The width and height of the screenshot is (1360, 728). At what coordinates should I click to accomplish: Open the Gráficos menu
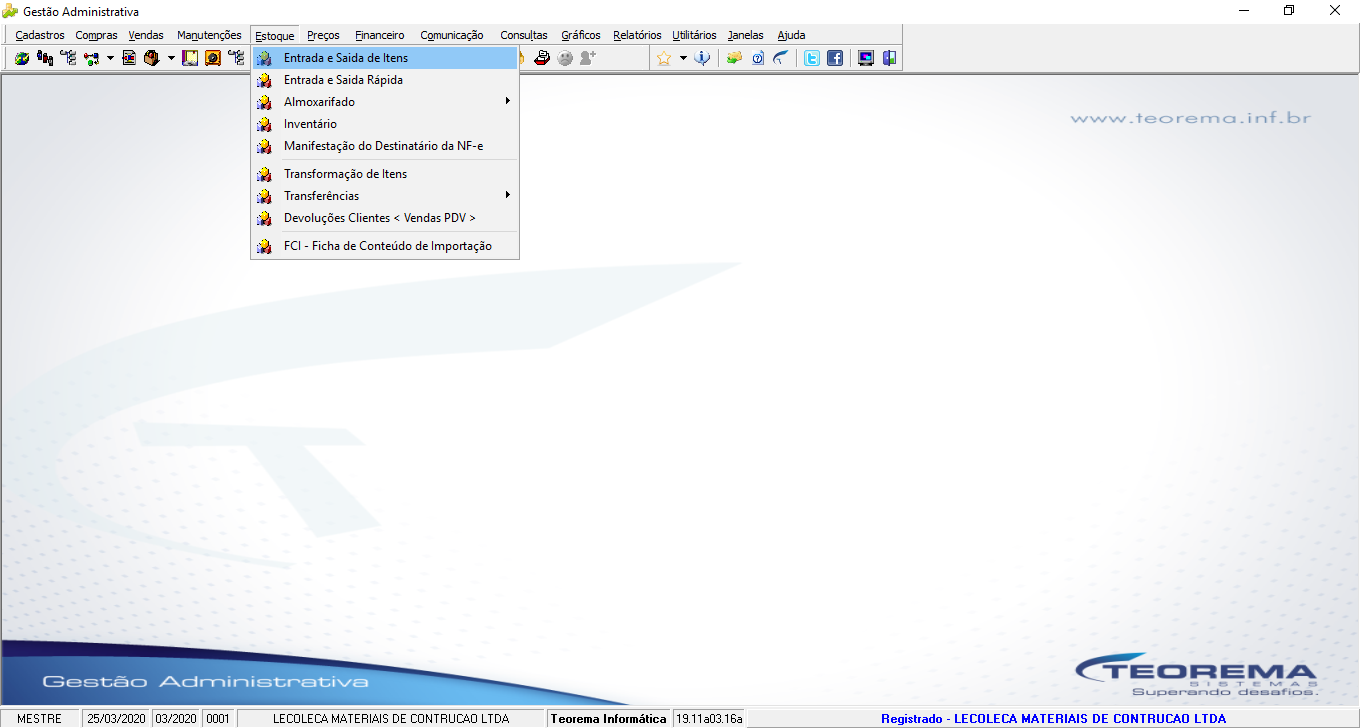(581, 35)
